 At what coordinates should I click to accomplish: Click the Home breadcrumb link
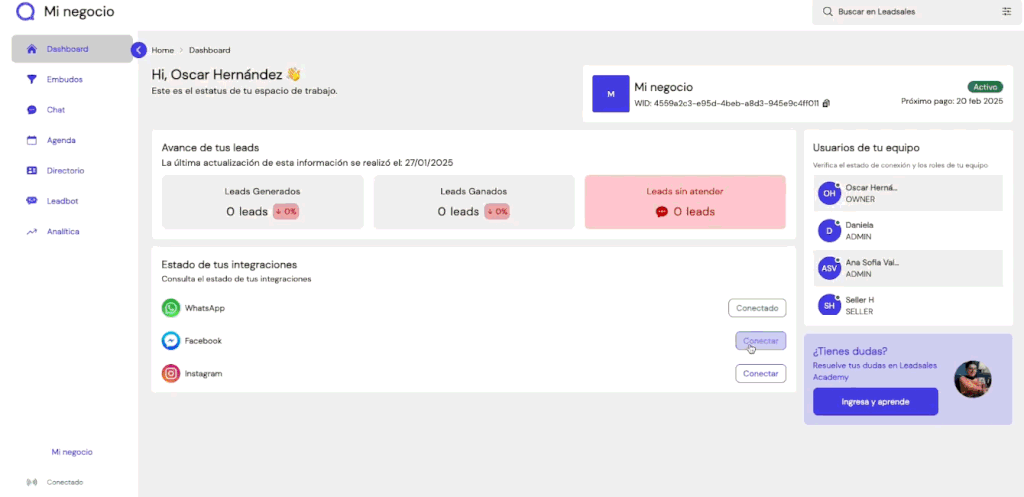pyautogui.click(x=162, y=50)
